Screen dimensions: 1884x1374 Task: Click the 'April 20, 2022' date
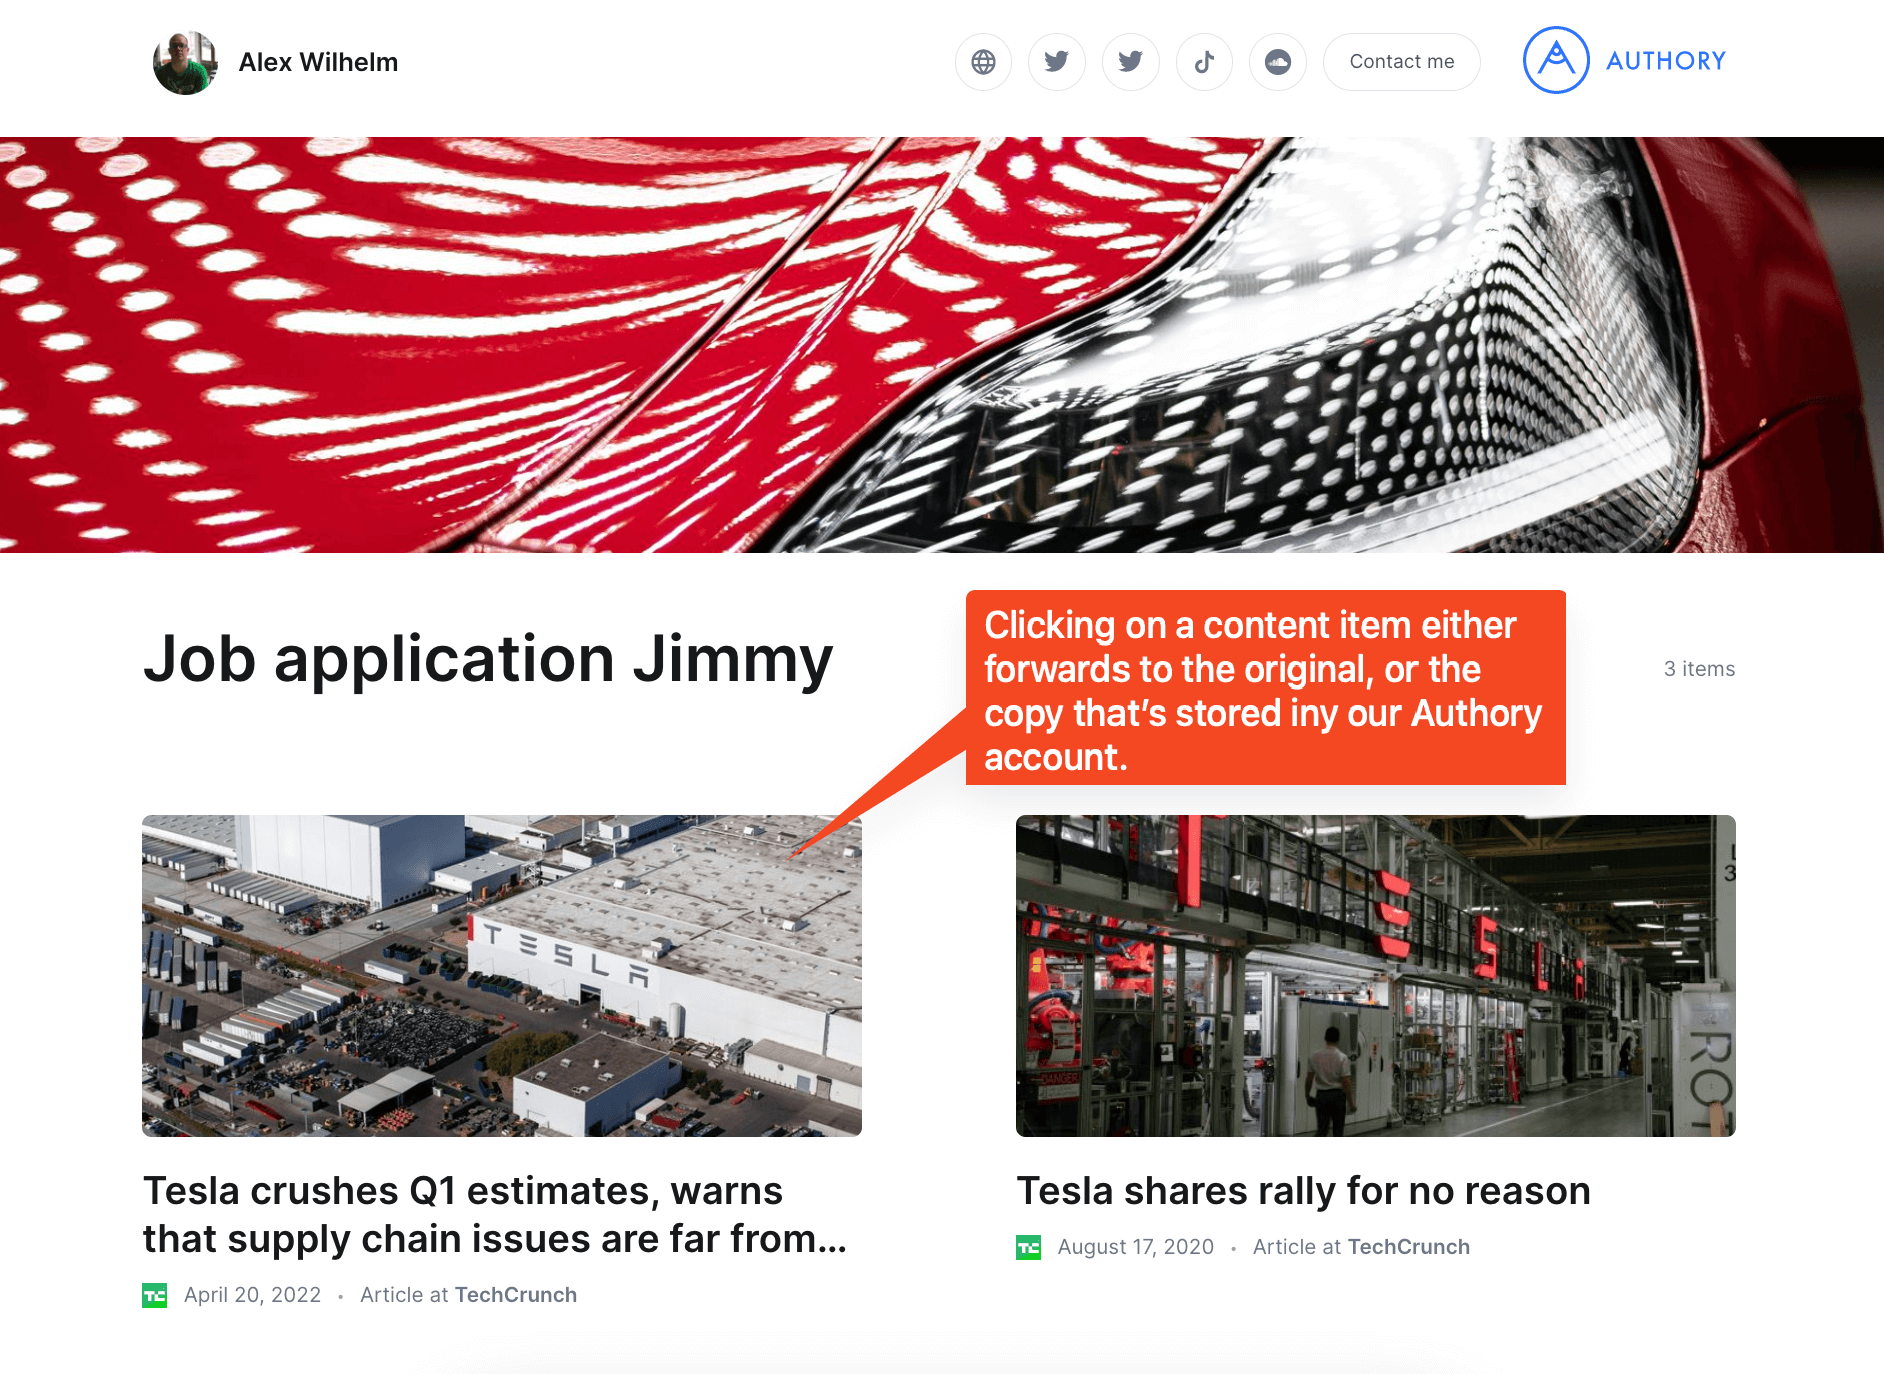[253, 1295]
